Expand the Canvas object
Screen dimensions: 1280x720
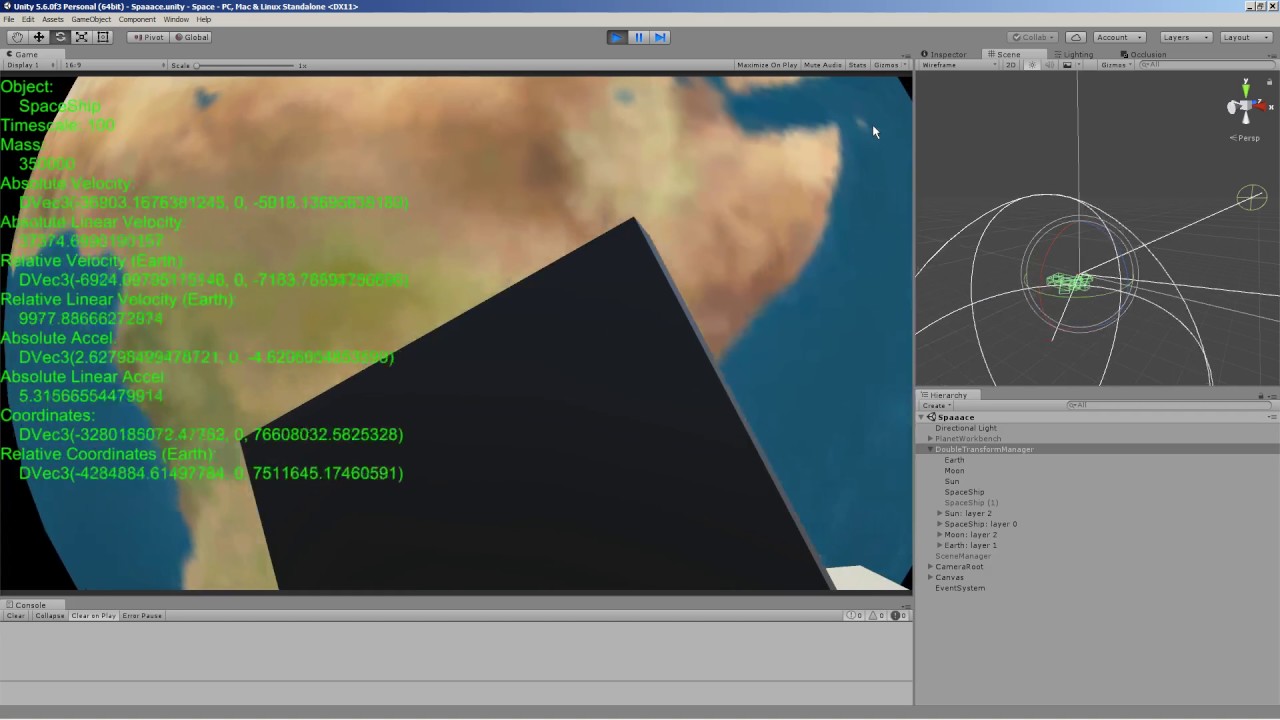tap(931, 577)
